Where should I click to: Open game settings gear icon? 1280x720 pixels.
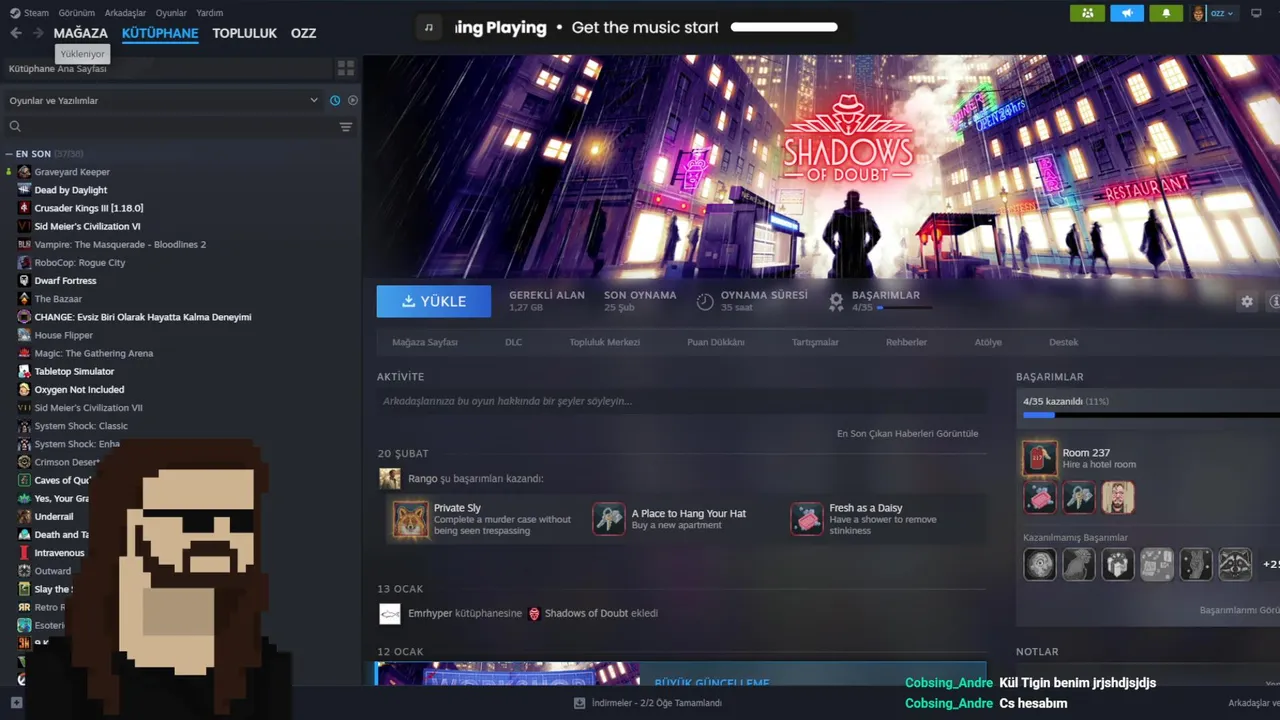[x=1247, y=301]
